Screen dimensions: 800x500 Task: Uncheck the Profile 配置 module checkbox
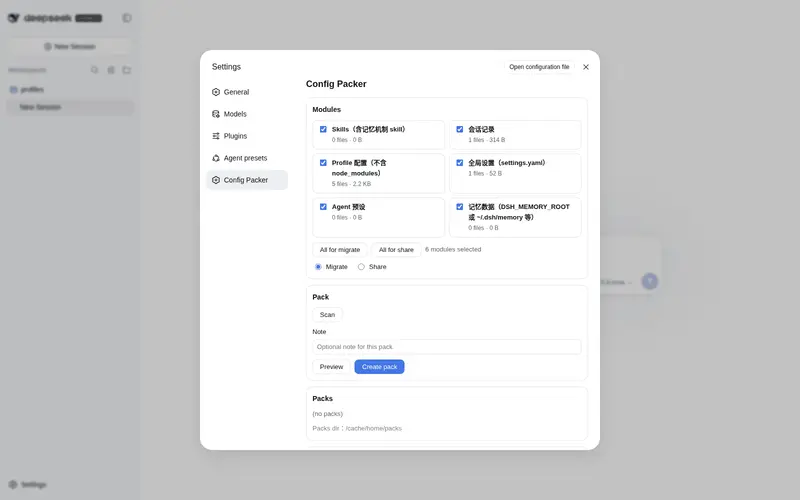323,163
